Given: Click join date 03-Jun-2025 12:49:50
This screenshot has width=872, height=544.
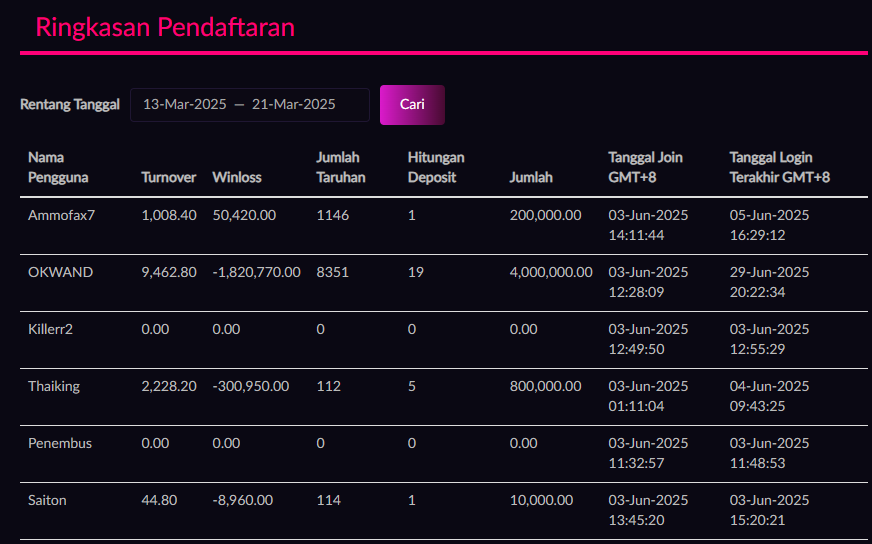Looking at the screenshot, I should 648,339.
